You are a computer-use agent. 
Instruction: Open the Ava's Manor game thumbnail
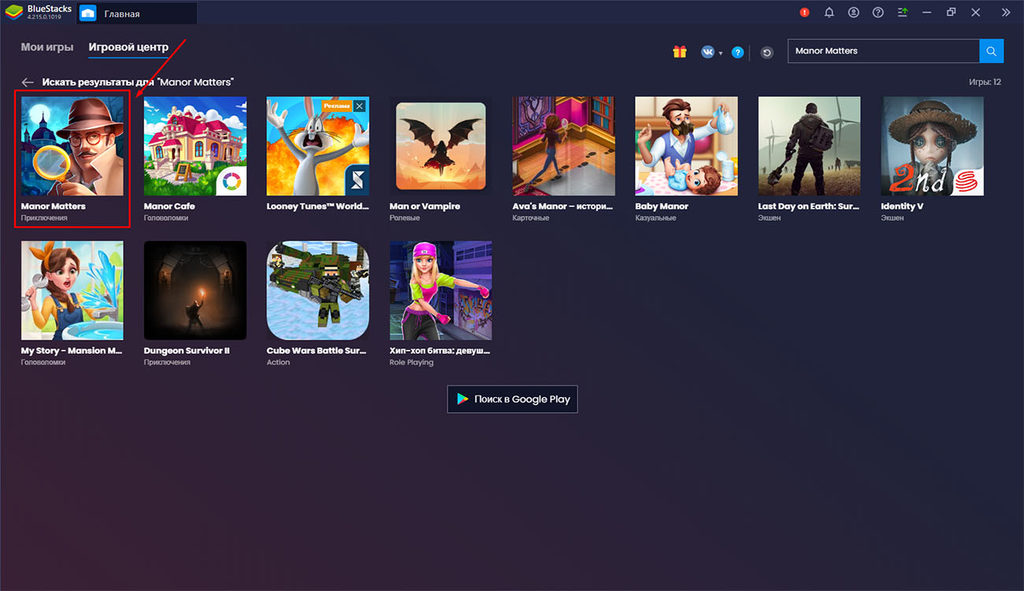(564, 146)
